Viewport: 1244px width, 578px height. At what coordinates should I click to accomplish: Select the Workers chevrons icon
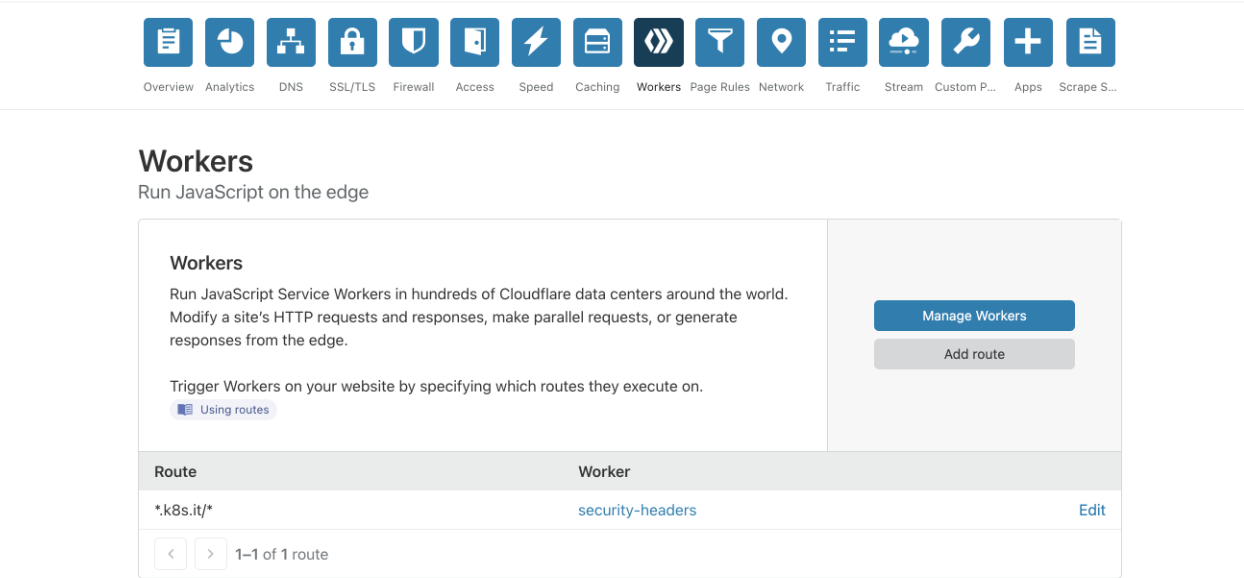coord(659,42)
